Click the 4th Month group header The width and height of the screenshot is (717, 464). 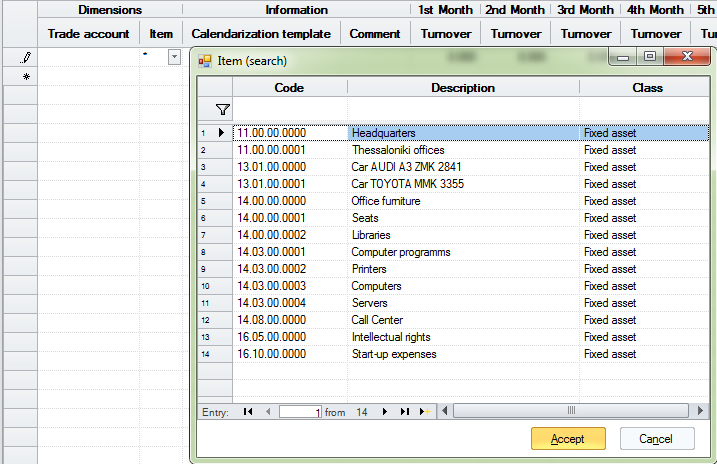point(655,10)
